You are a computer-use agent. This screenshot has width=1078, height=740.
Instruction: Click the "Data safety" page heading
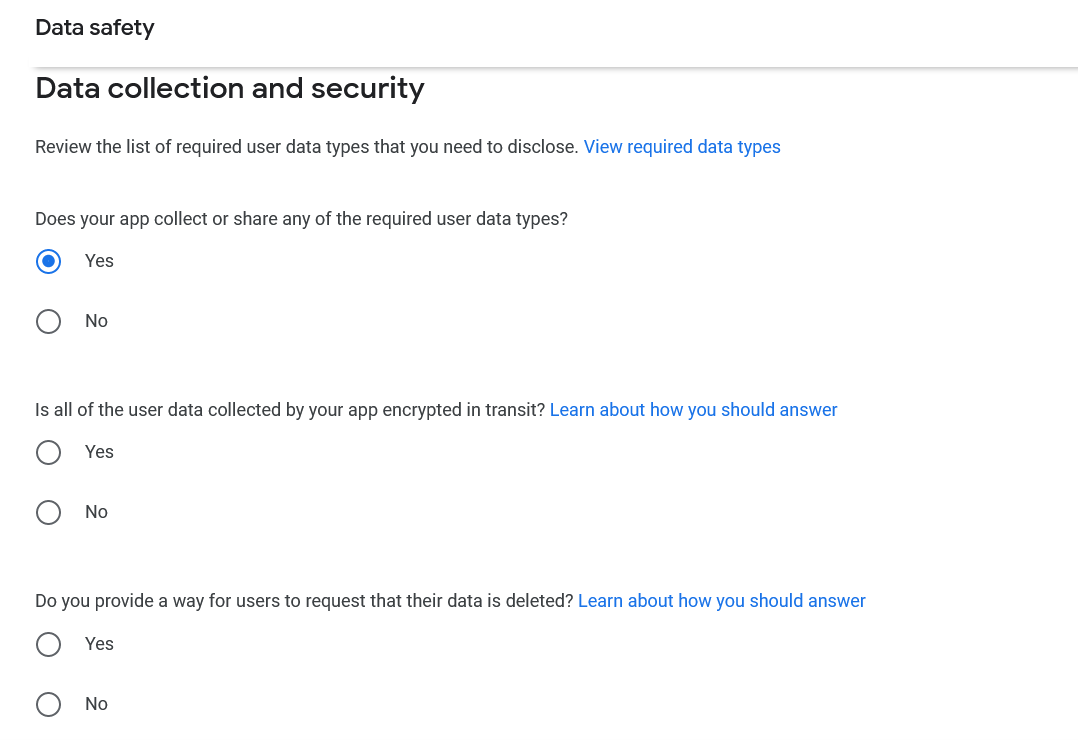pos(94,27)
